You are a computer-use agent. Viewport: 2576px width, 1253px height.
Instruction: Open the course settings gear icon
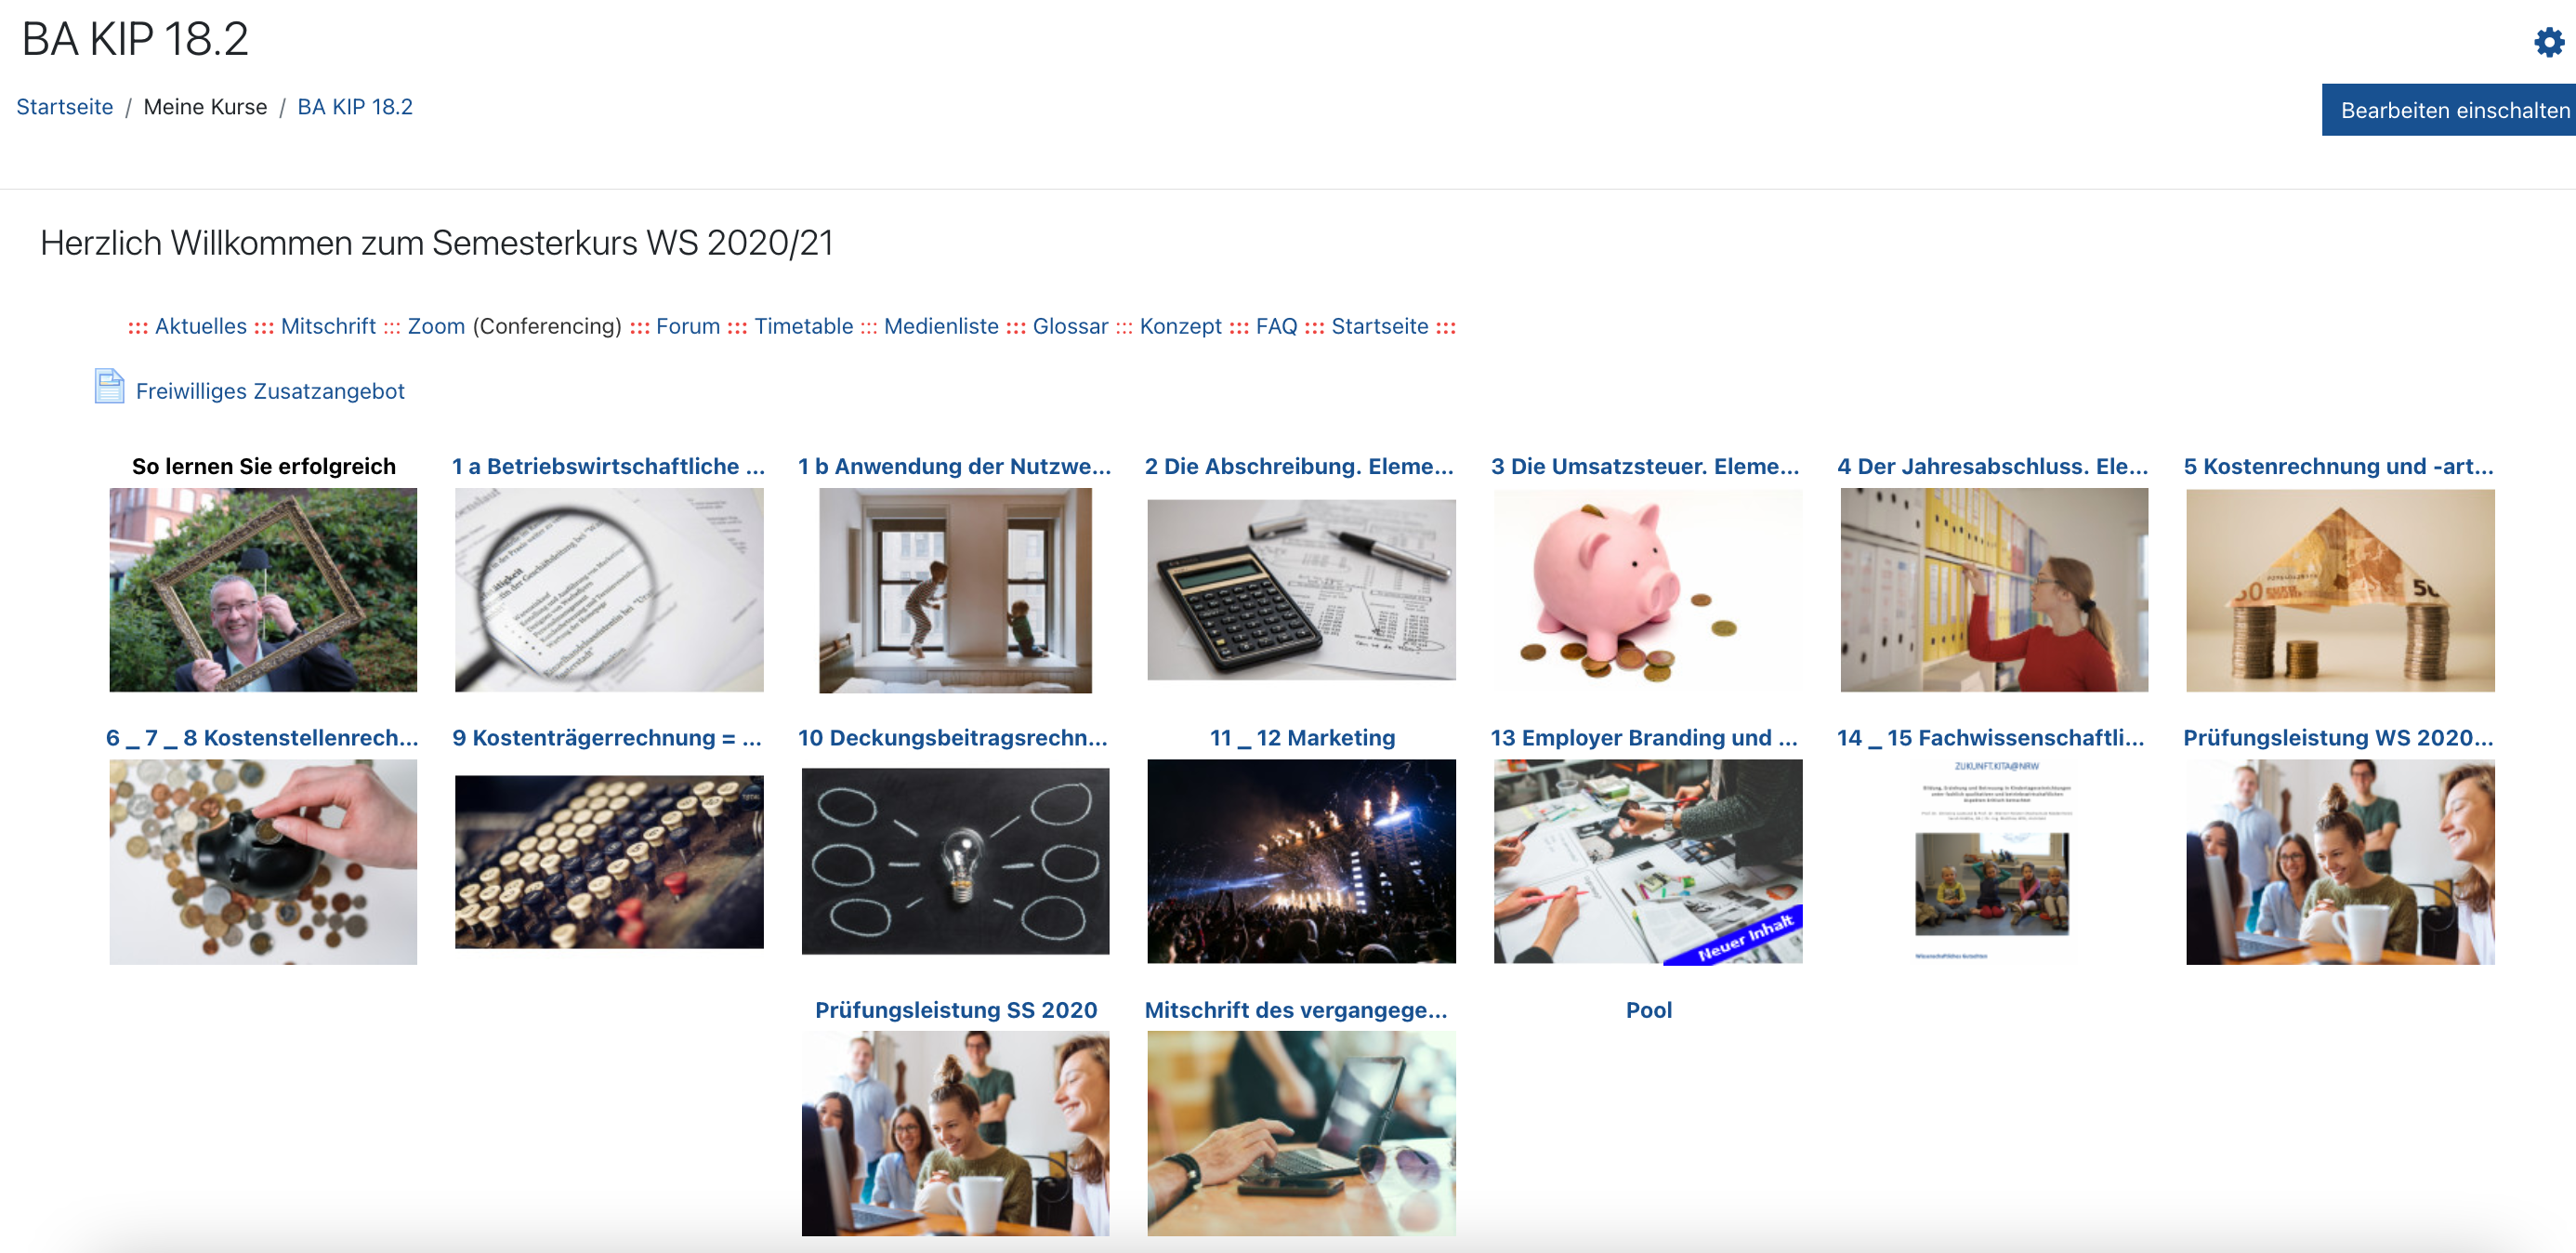pos(2548,42)
